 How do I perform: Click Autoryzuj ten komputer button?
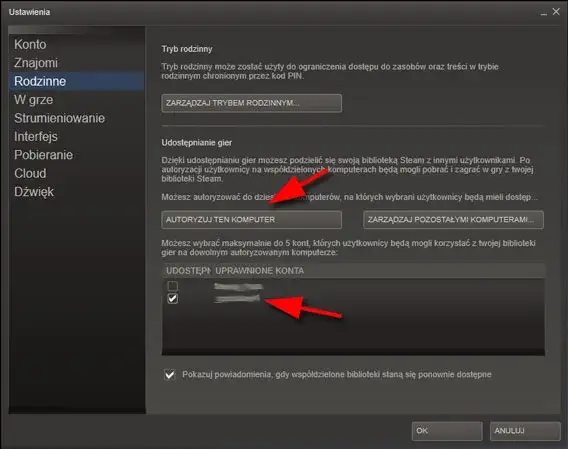click(x=251, y=220)
